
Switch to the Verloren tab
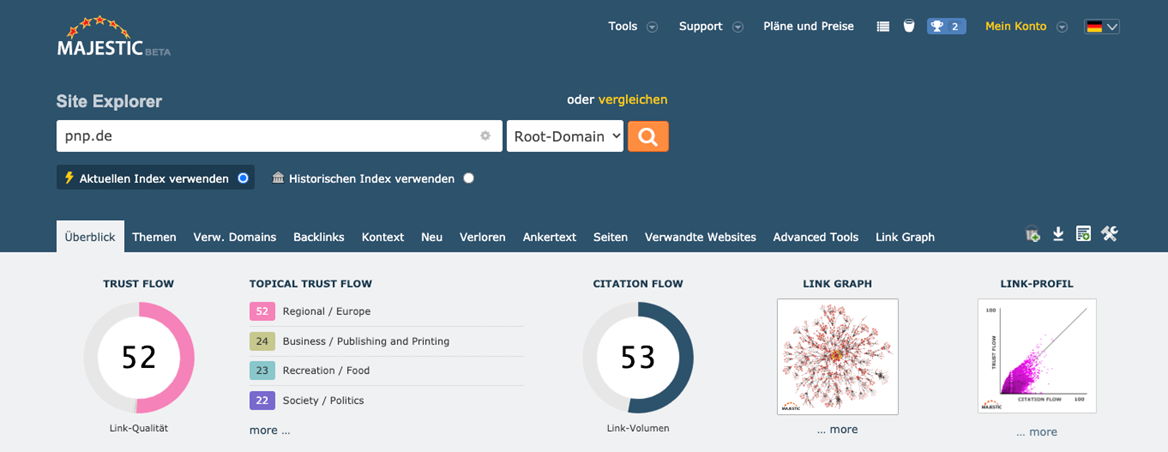(x=483, y=237)
